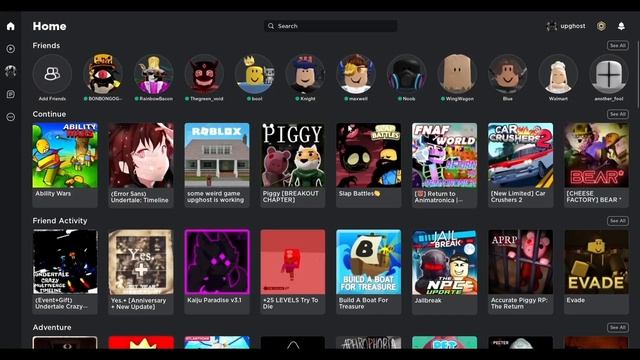Open Undertale: Timeline game thumbnail

pos(141,156)
